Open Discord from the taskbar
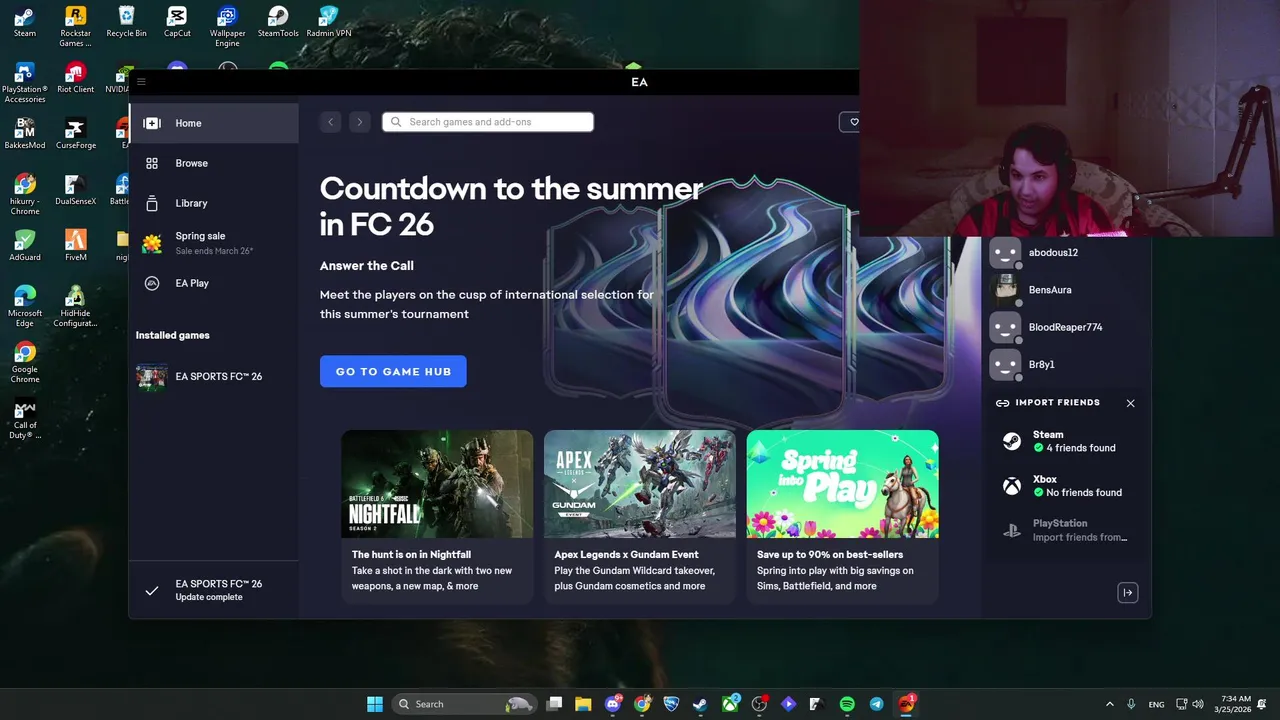 click(613, 704)
